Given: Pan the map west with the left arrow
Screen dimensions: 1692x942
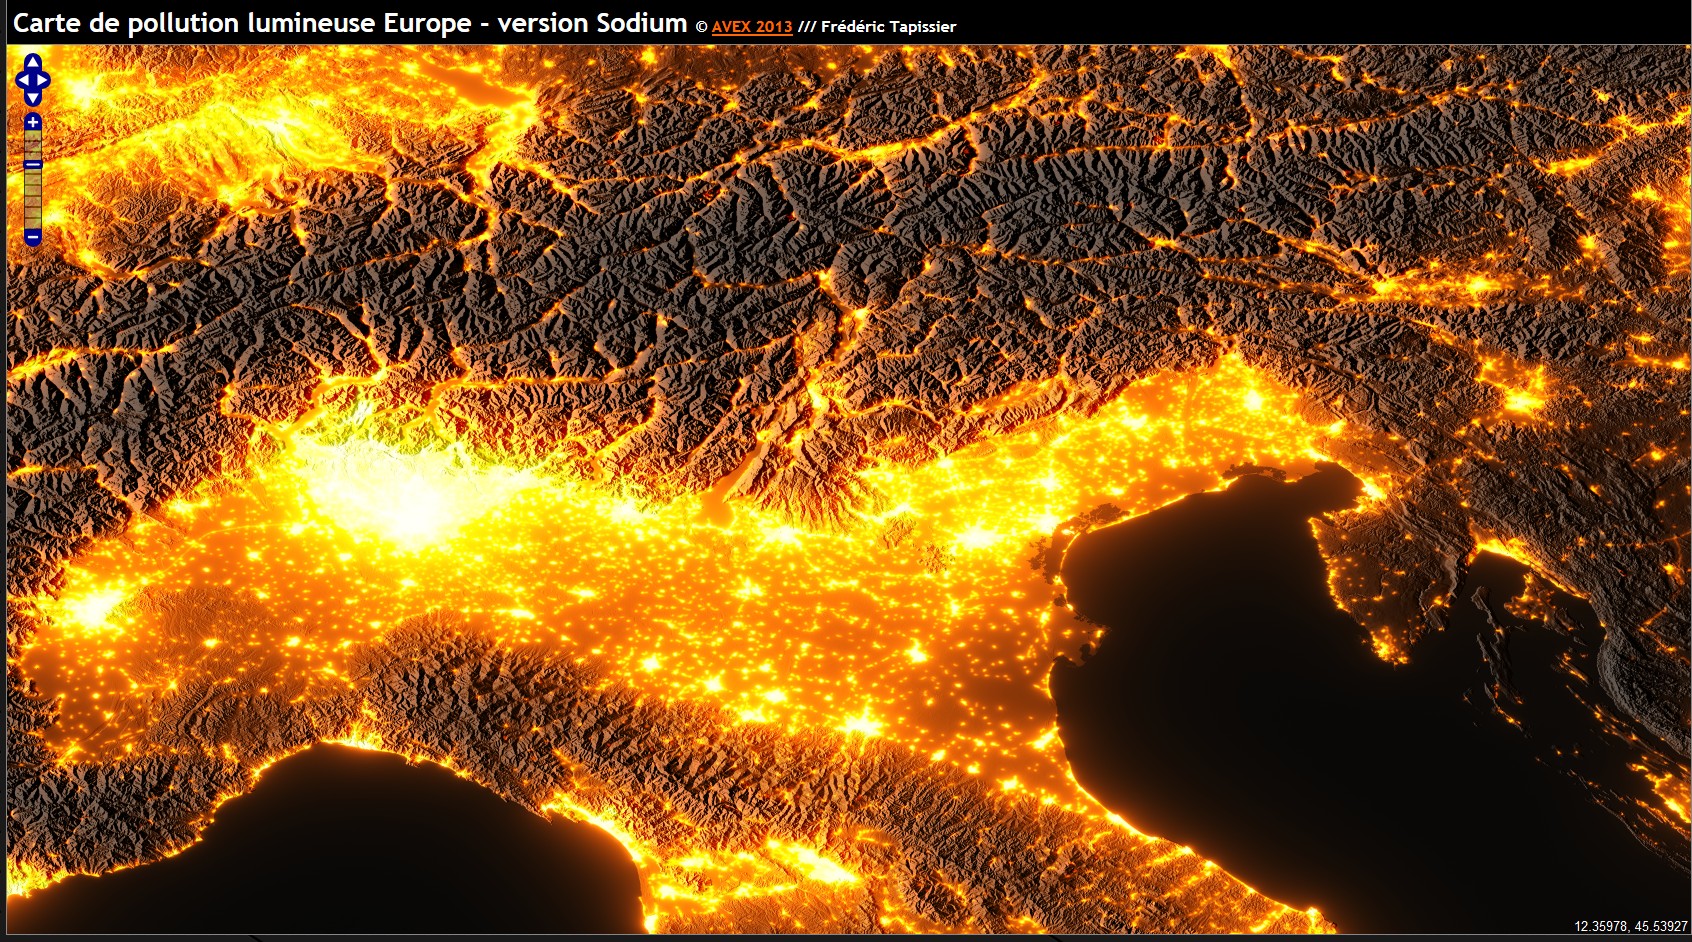Looking at the screenshot, I should pos(23,80).
